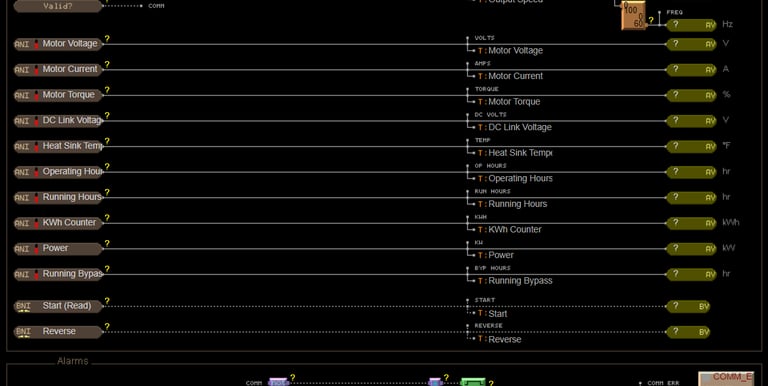Open the Running Bypass trend block

pyautogui.click(x=515, y=281)
